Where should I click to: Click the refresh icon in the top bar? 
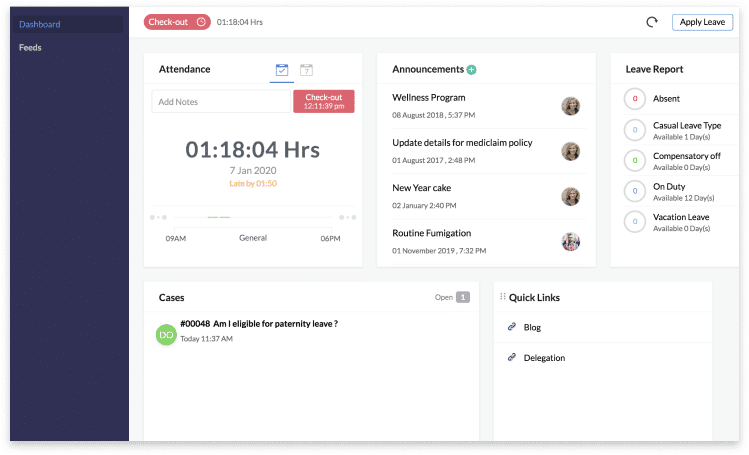tap(652, 22)
